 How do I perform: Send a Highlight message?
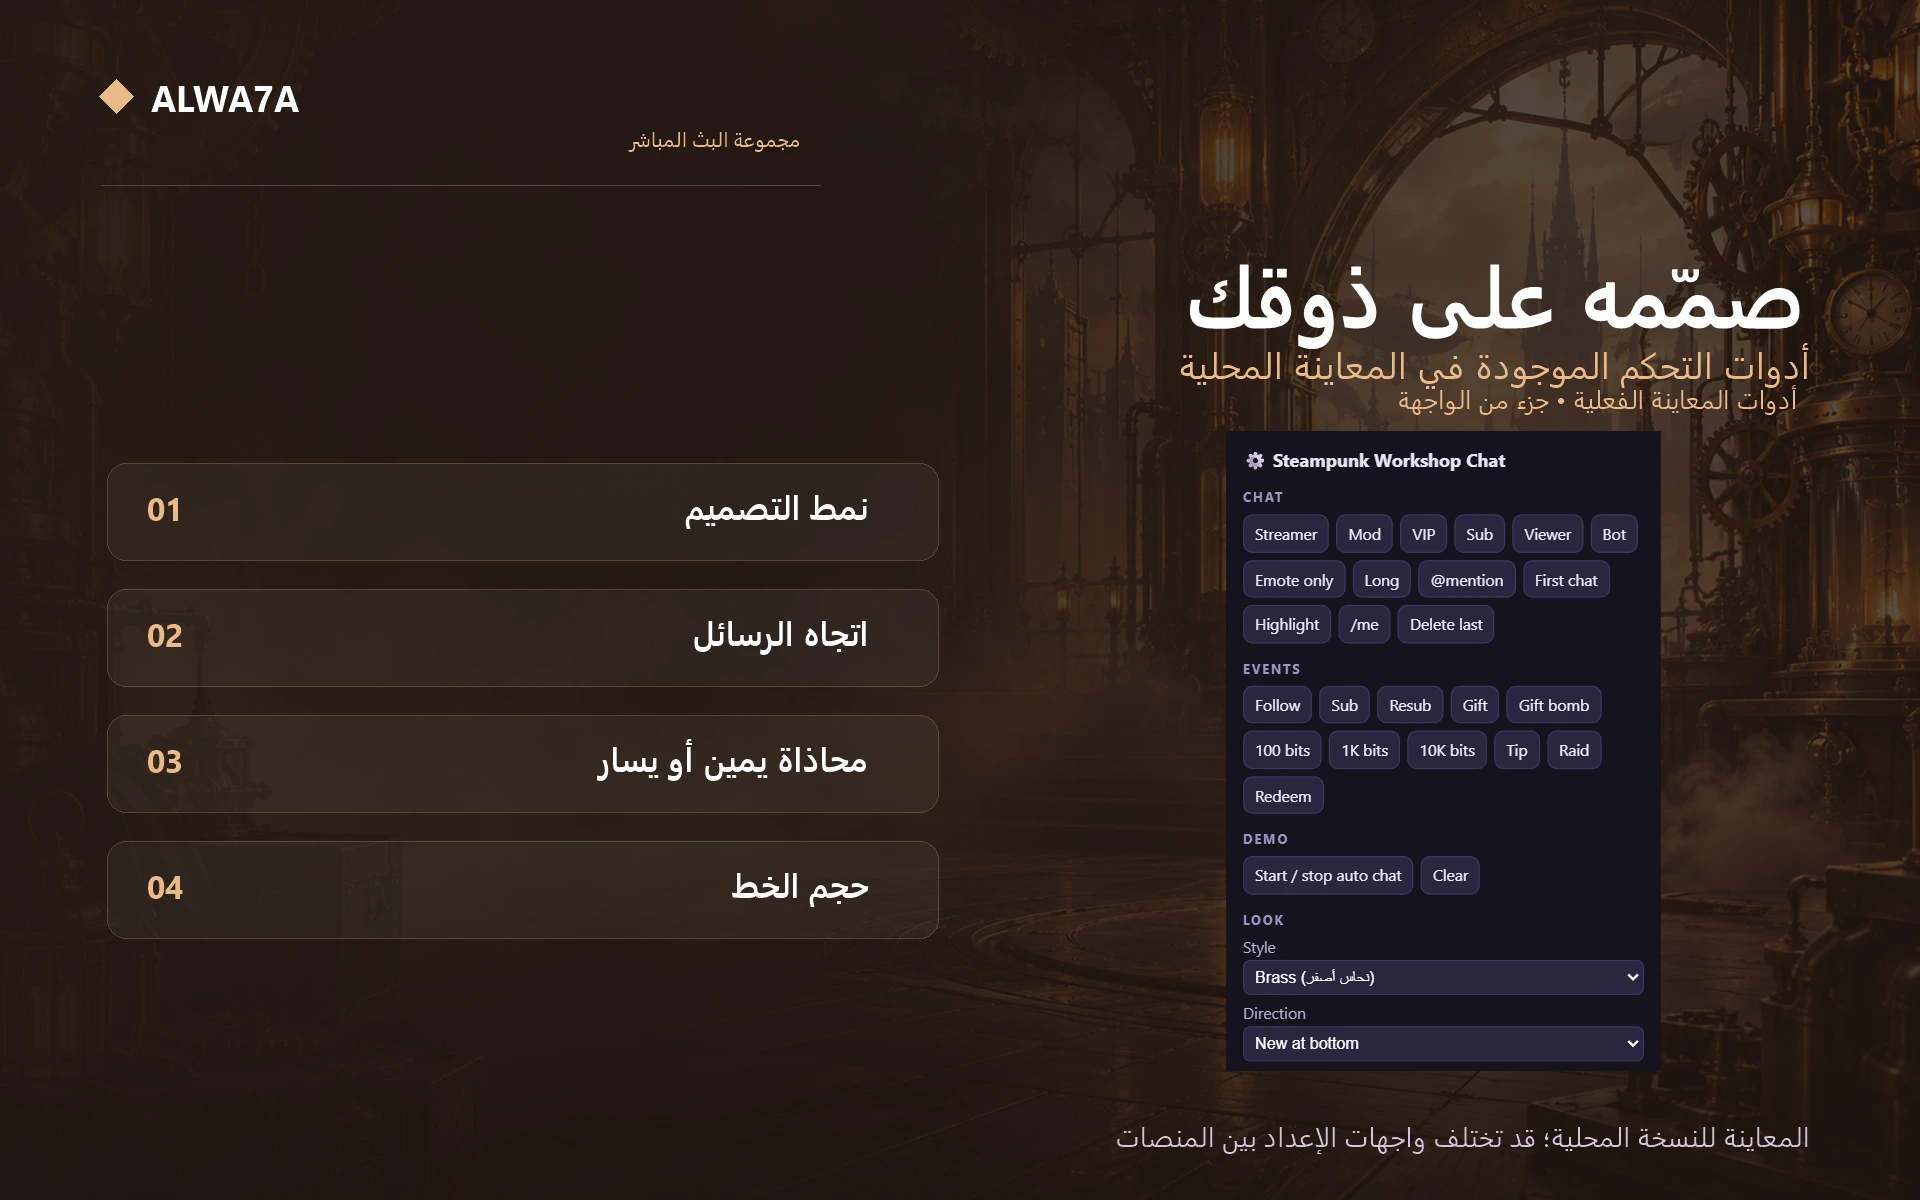point(1287,625)
